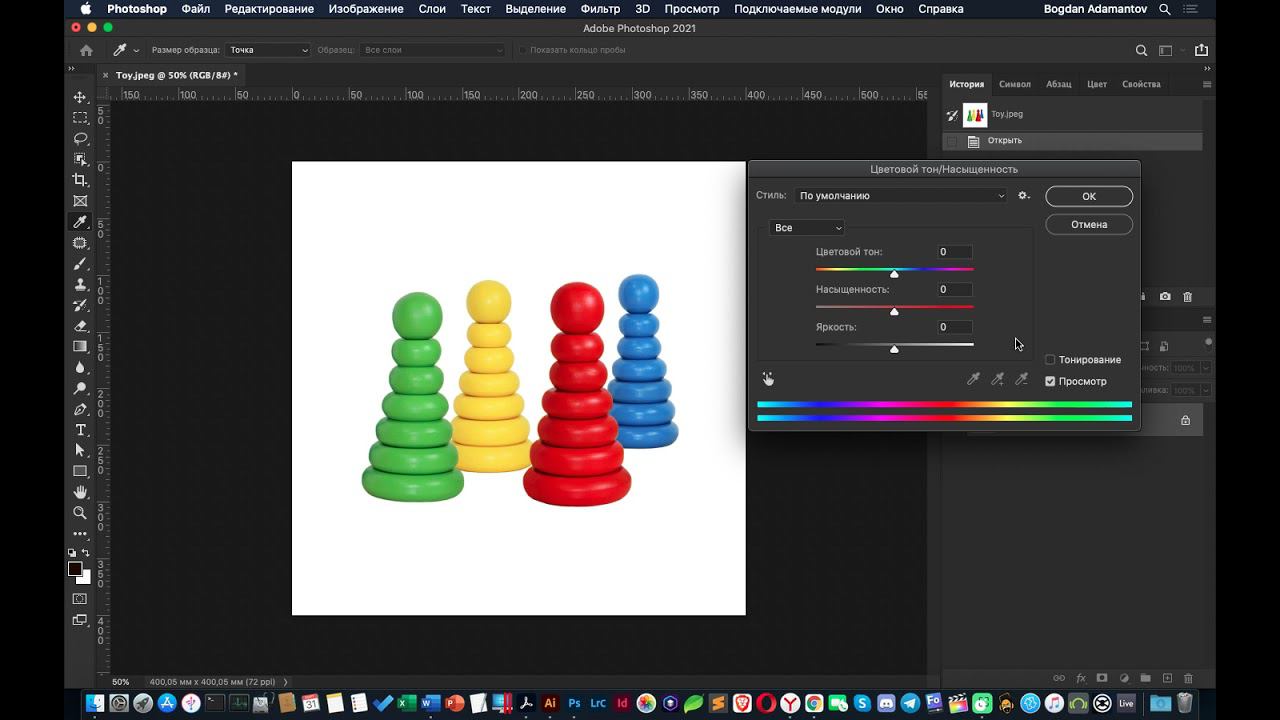Screen dimensions: 1280x720
Task: Enable the Тонирование checkbox
Action: pos(1050,360)
